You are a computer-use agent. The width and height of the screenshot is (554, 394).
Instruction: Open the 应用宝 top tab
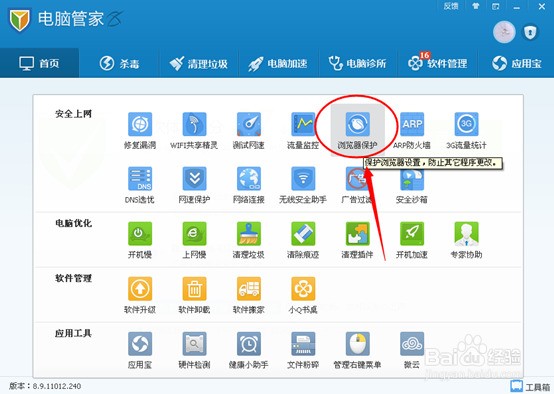click(x=516, y=63)
